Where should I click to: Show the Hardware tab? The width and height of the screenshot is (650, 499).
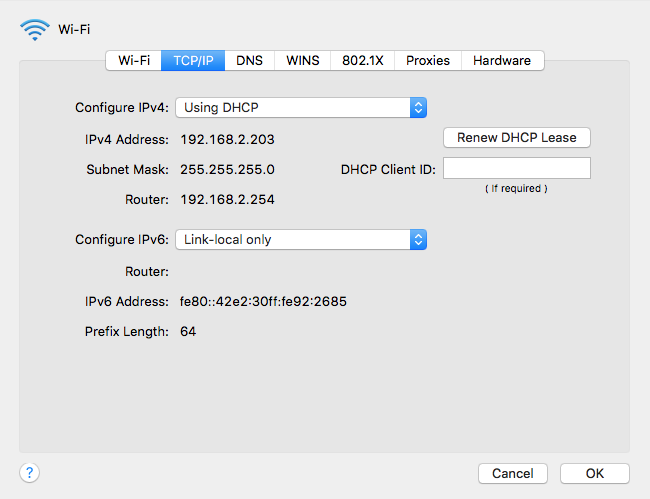pos(502,61)
